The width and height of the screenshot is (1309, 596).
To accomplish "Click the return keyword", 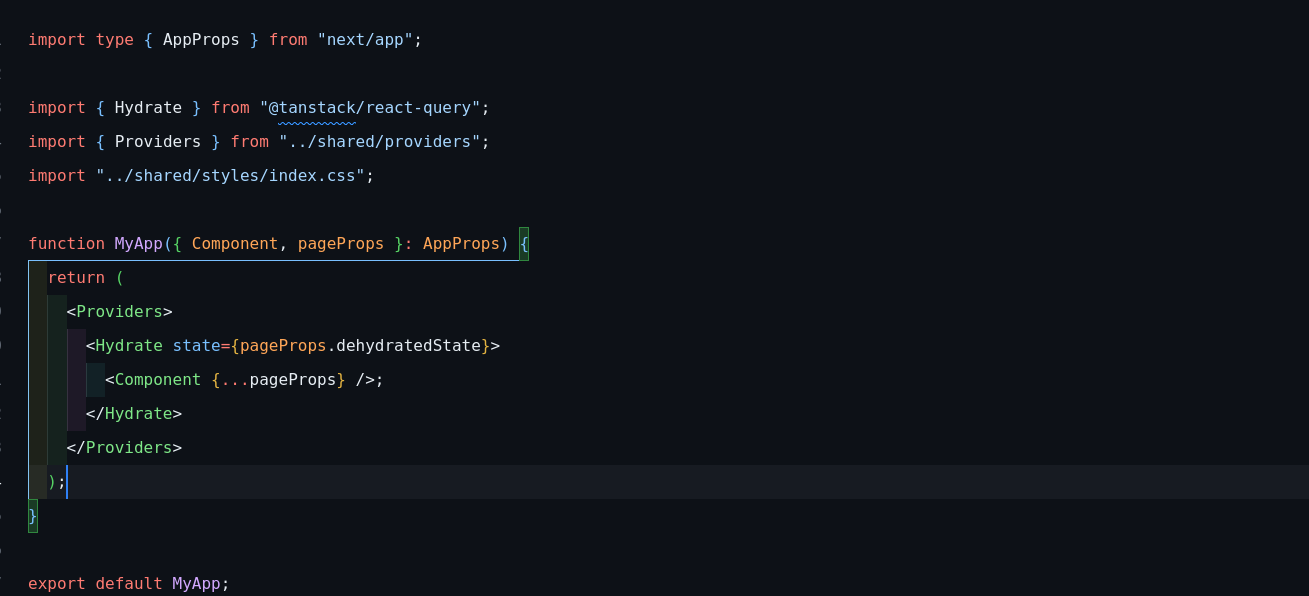I will point(76,278).
